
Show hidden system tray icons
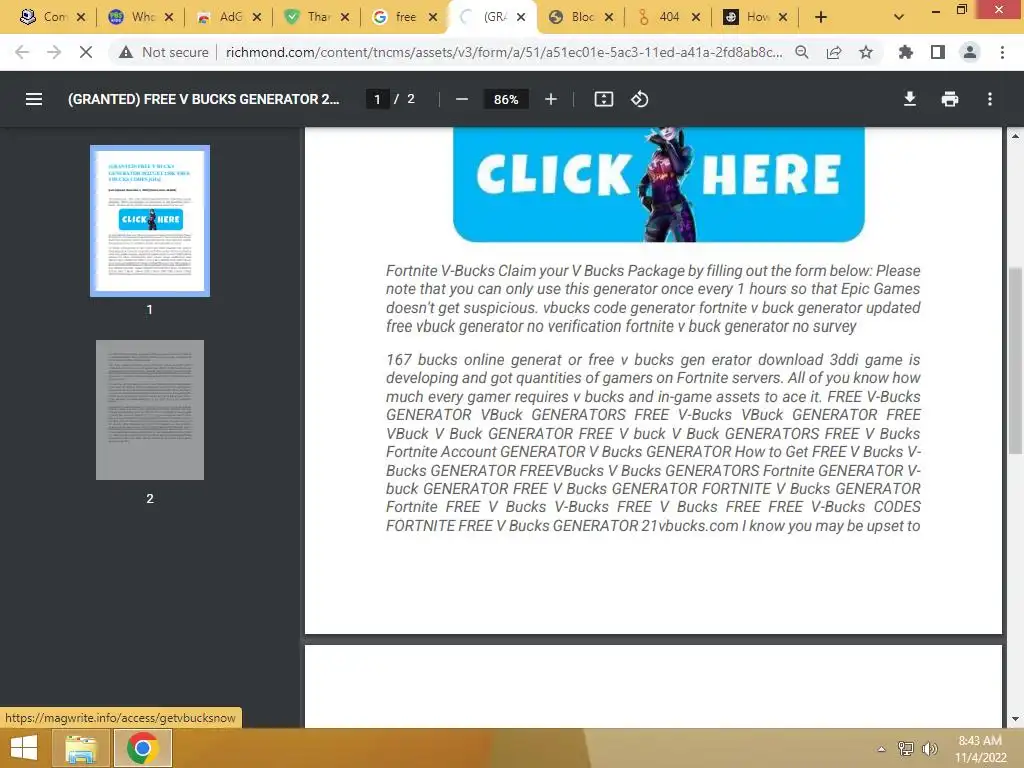[881, 749]
